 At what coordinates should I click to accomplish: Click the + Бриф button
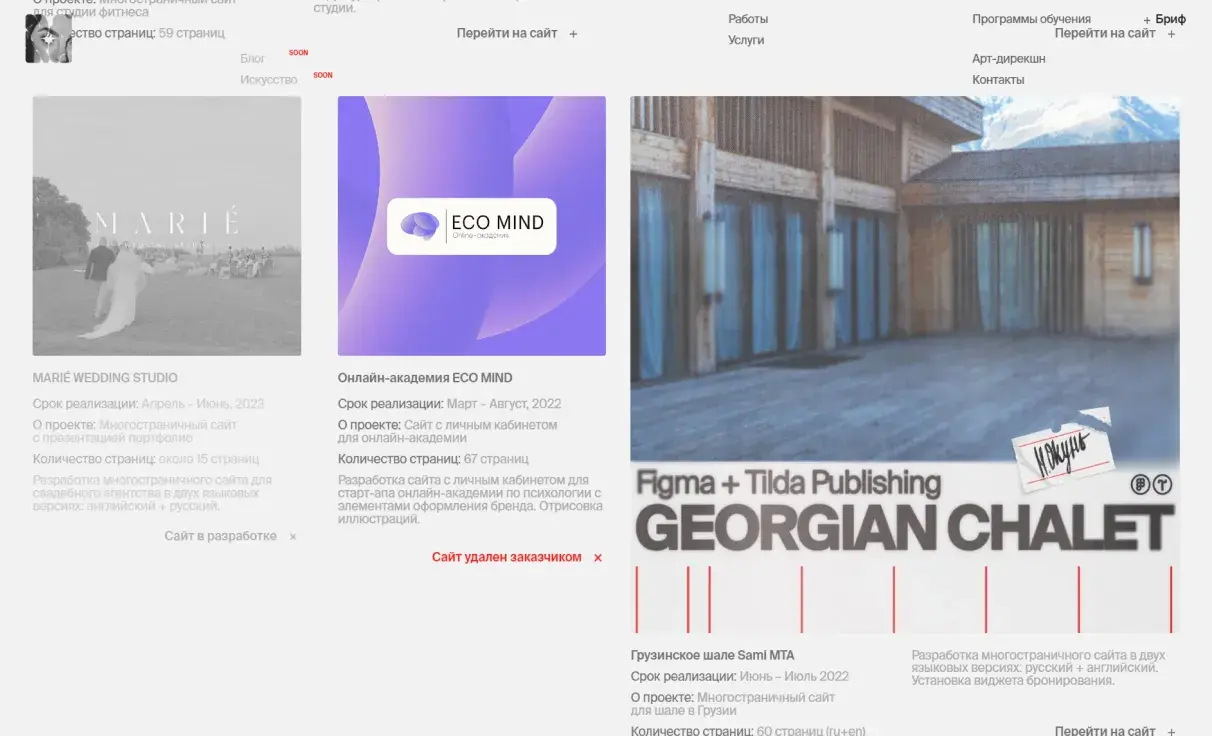(1164, 19)
